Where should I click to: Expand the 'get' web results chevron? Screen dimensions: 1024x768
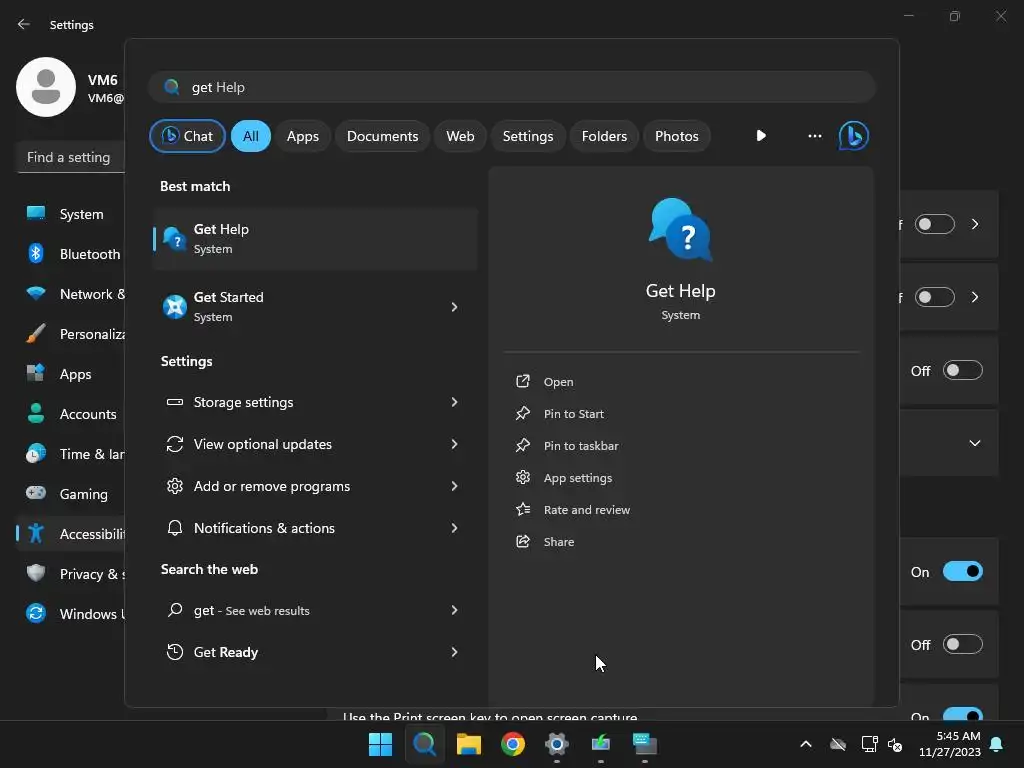[455, 610]
